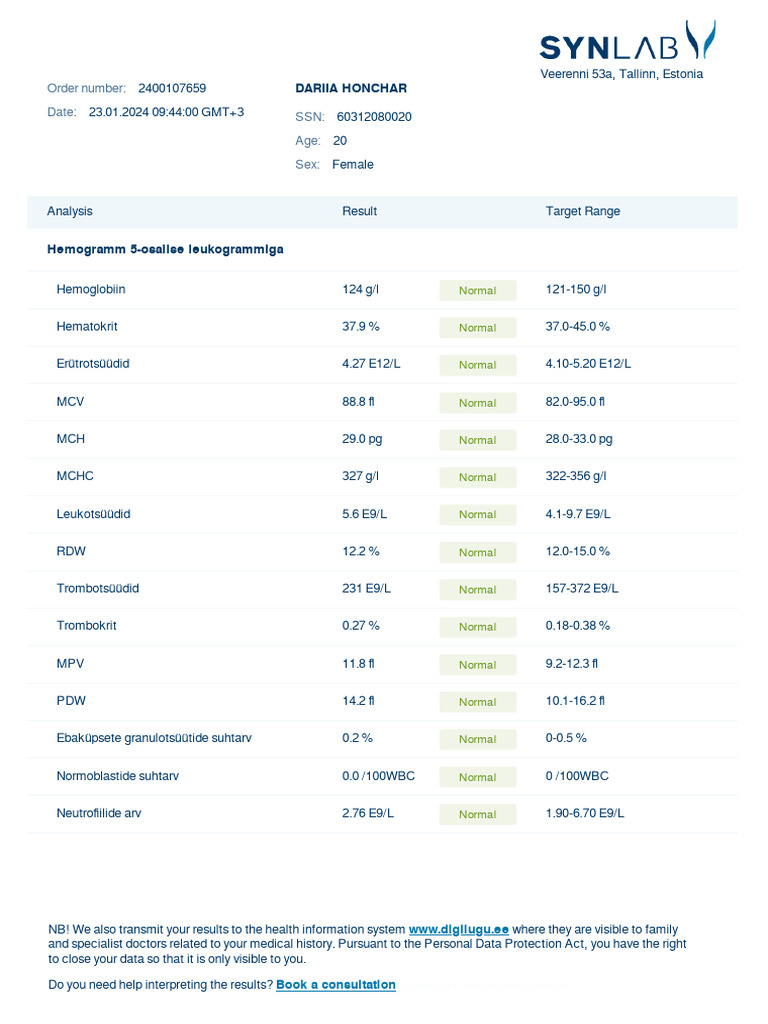Image resolution: width=768 pixels, height=1024 pixels.
Task: Click the Book a consultation link
Action: coord(336,985)
